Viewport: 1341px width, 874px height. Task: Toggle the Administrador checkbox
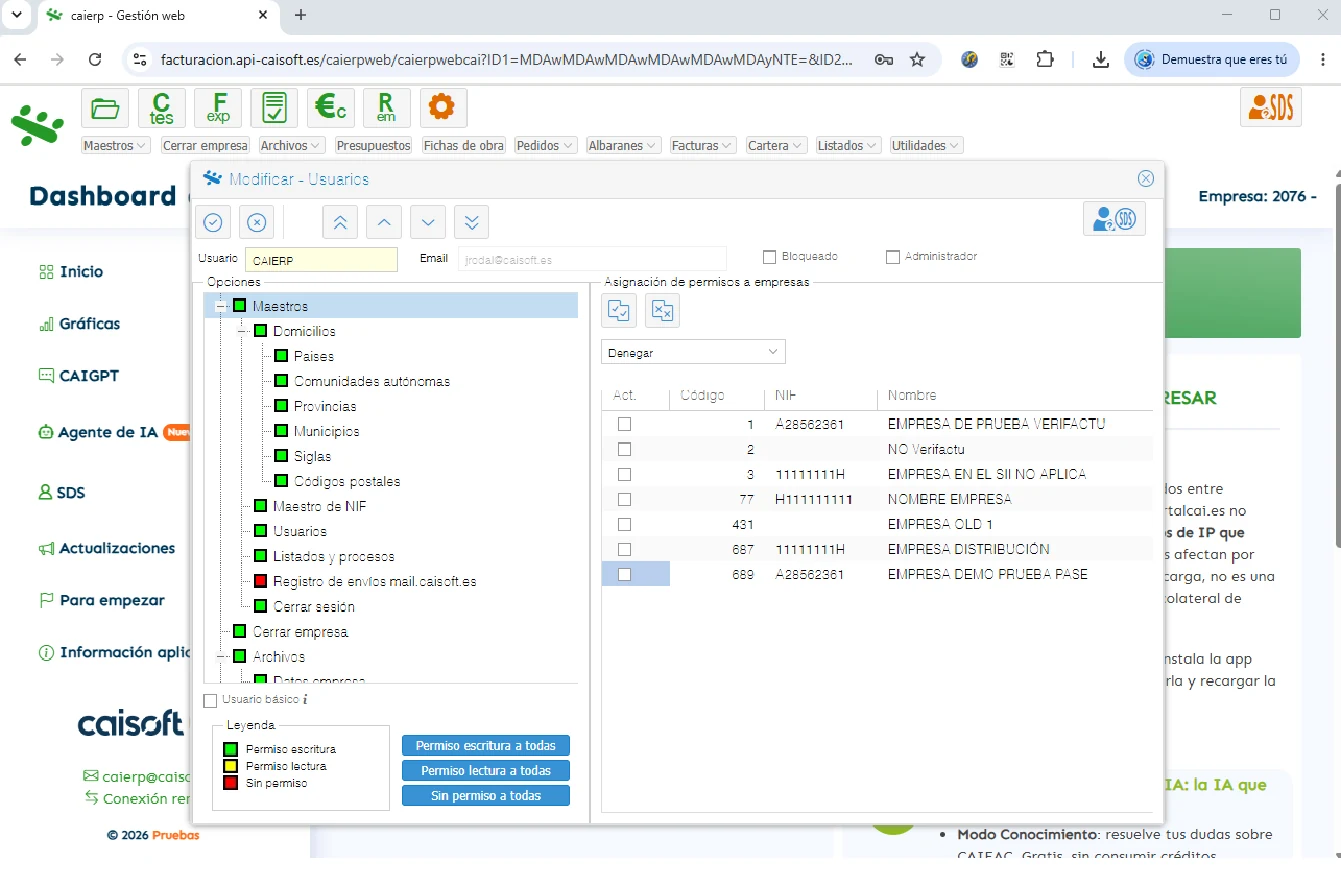893,257
